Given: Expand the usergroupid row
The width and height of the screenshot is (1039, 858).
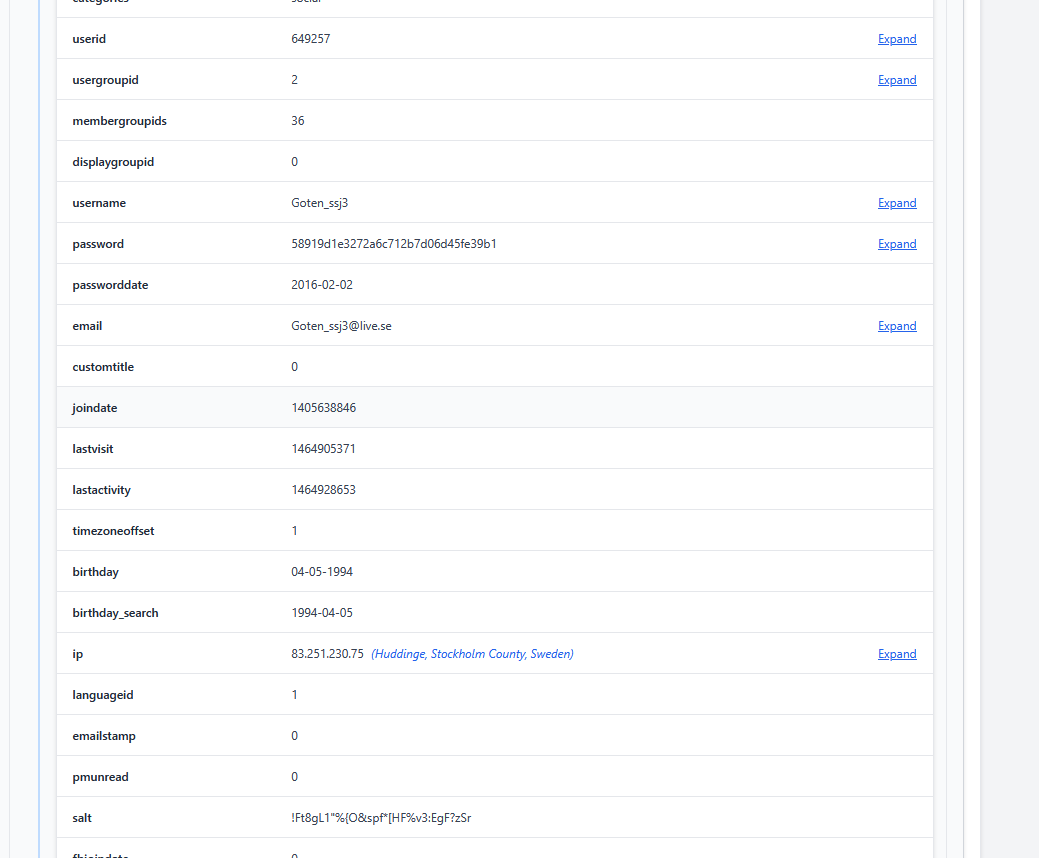Looking at the screenshot, I should (x=896, y=80).
